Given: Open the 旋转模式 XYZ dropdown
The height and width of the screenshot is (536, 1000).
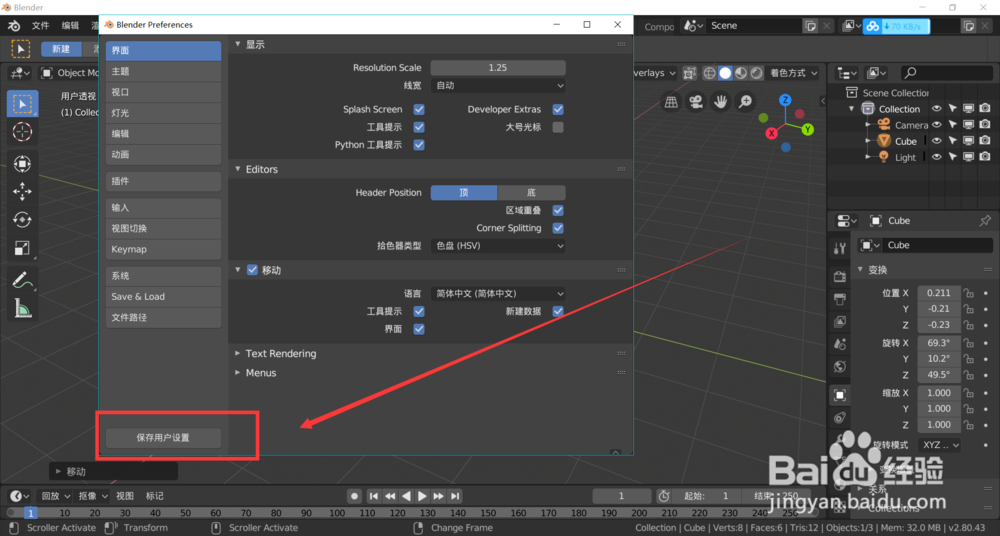Looking at the screenshot, I should click(x=939, y=445).
